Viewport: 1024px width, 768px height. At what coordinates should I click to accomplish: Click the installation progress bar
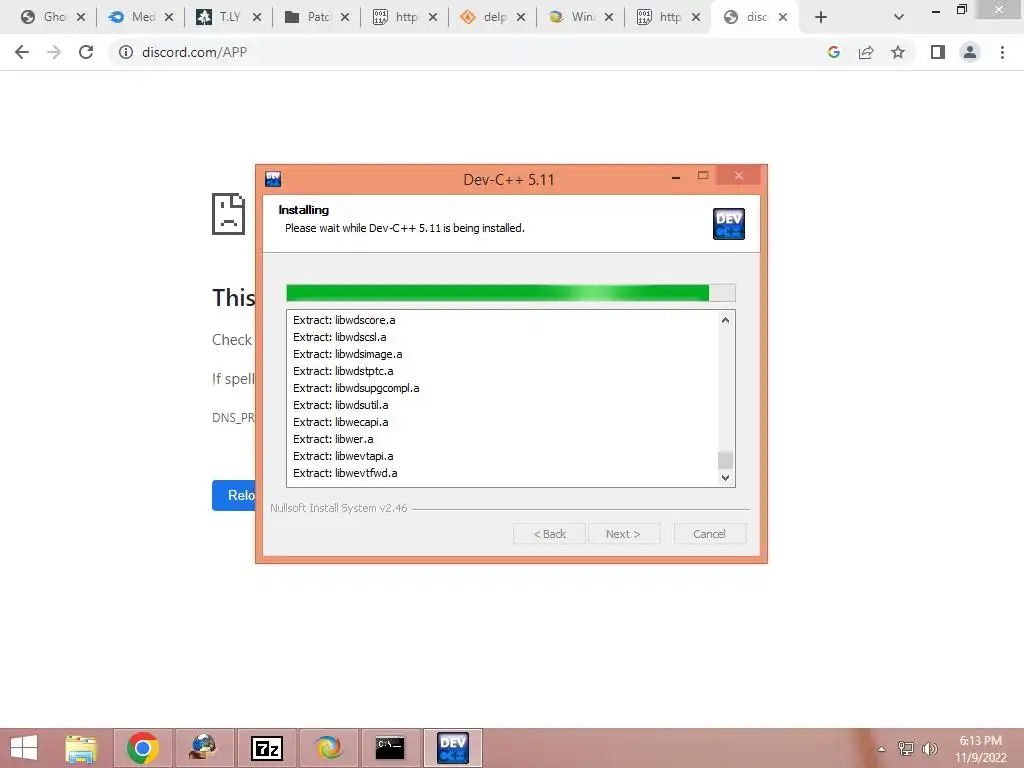[x=511, y=293]
